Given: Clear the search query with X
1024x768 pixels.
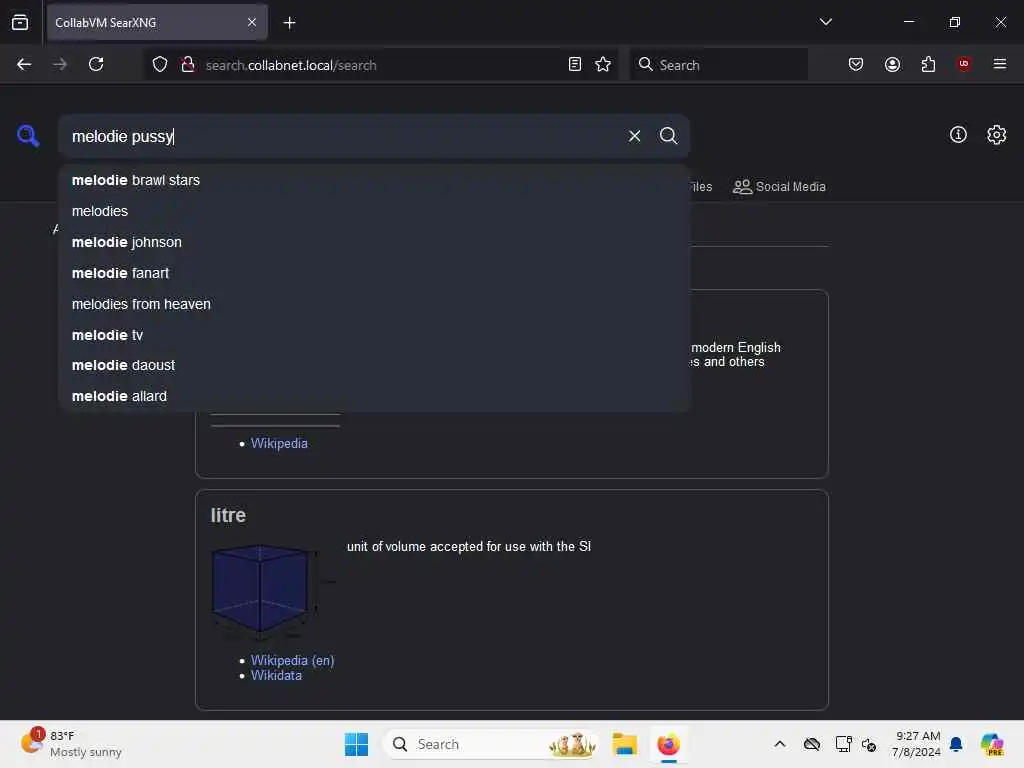Looking at the screenshot, I should [634, 136].
